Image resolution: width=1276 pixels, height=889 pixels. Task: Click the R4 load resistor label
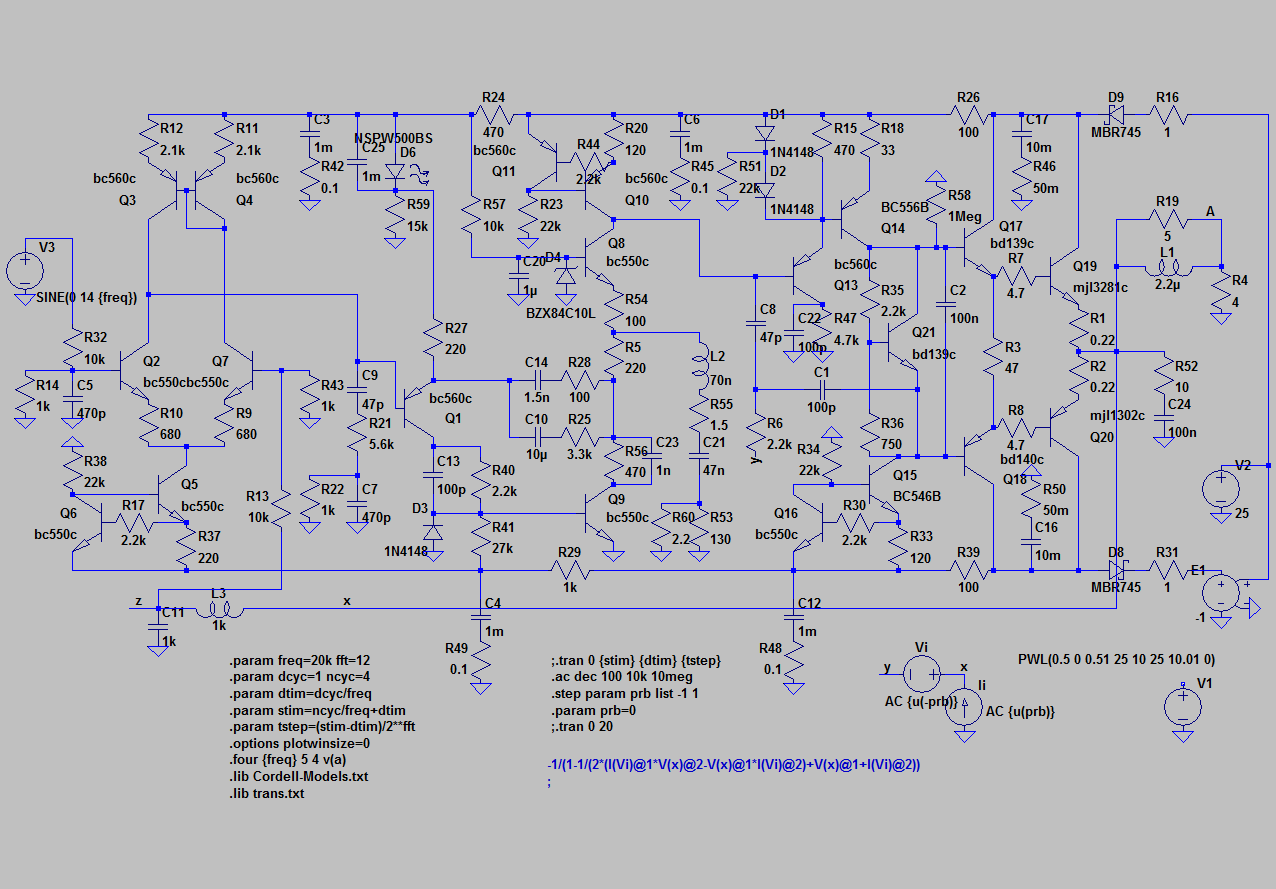[x=1240, y=280]
